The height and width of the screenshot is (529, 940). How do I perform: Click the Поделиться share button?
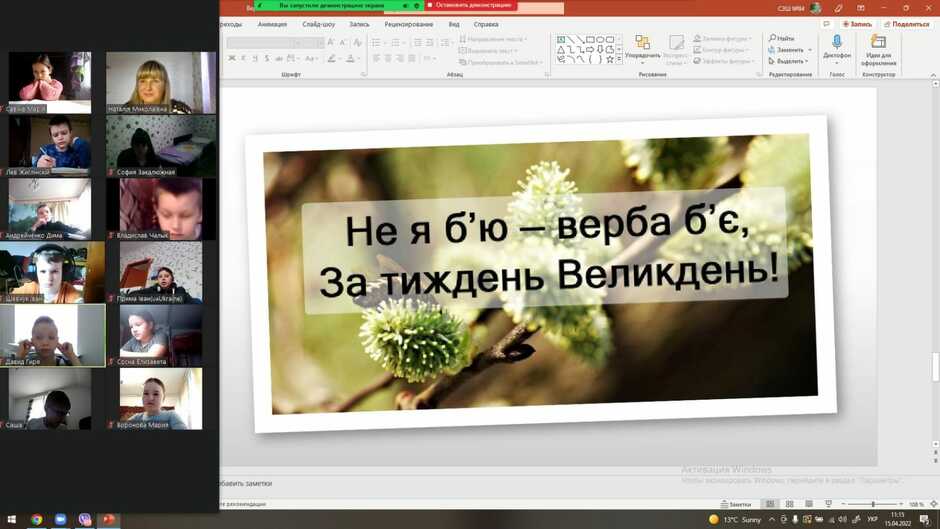pyautogui.click(x=906, y=24)
